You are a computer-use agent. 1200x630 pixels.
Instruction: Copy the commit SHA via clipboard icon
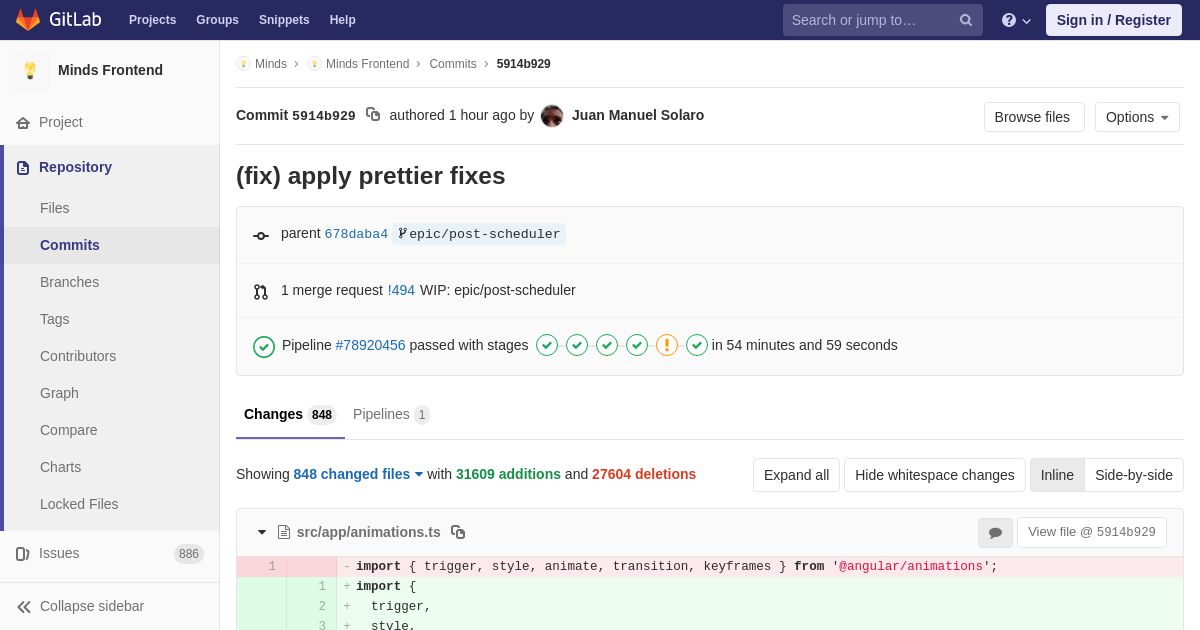point(373,115)
